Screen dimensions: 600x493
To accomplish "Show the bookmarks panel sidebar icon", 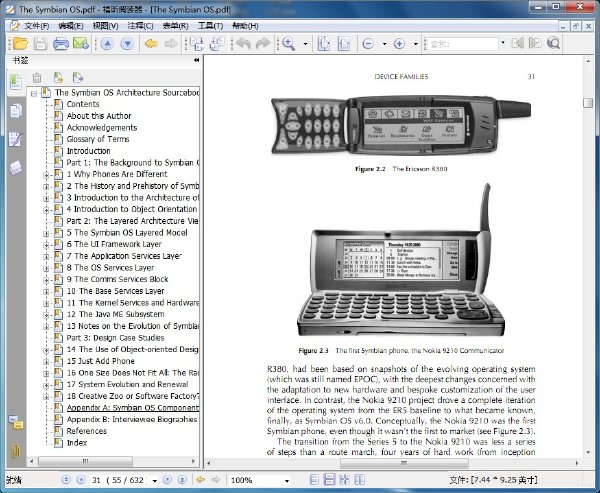I will (16, 82).
